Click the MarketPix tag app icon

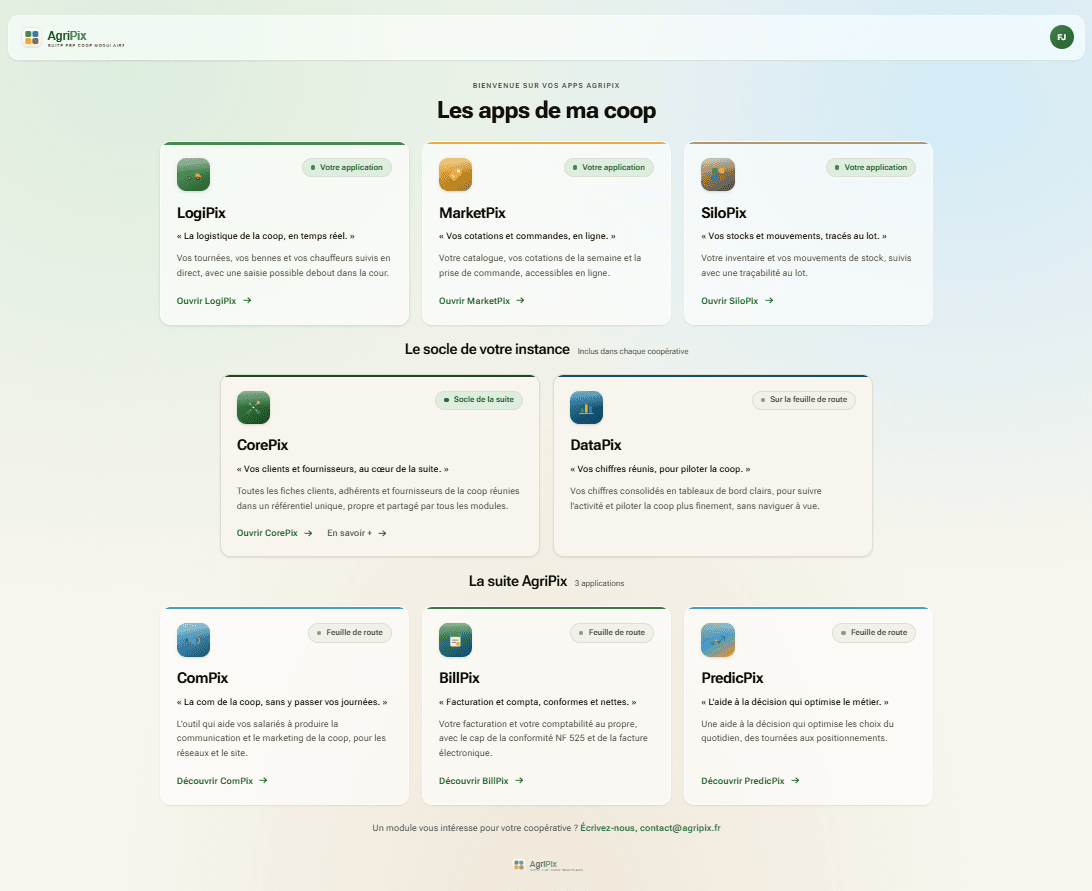pos(455,174)
